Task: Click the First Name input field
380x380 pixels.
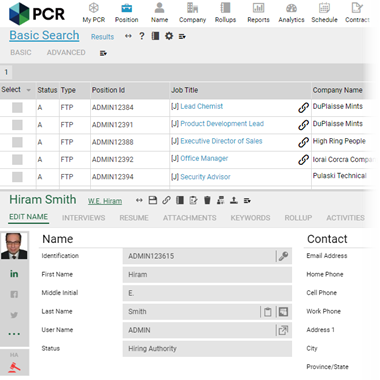Action: pyautogui.click(x=207, y=275)
